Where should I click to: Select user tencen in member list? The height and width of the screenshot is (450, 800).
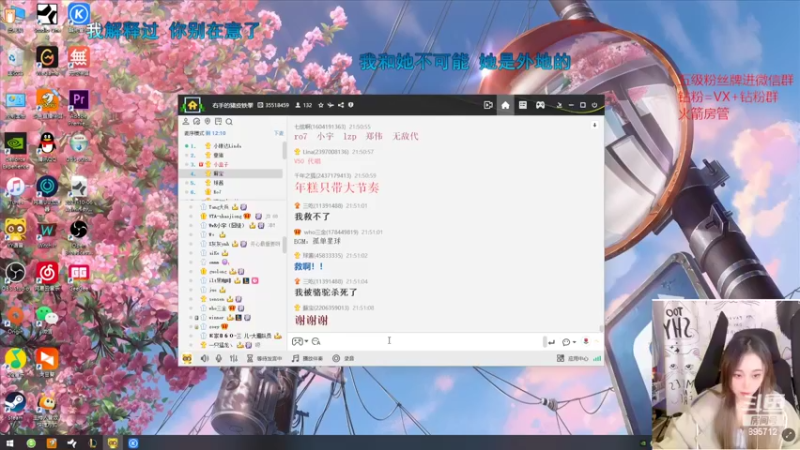(216, 299)
